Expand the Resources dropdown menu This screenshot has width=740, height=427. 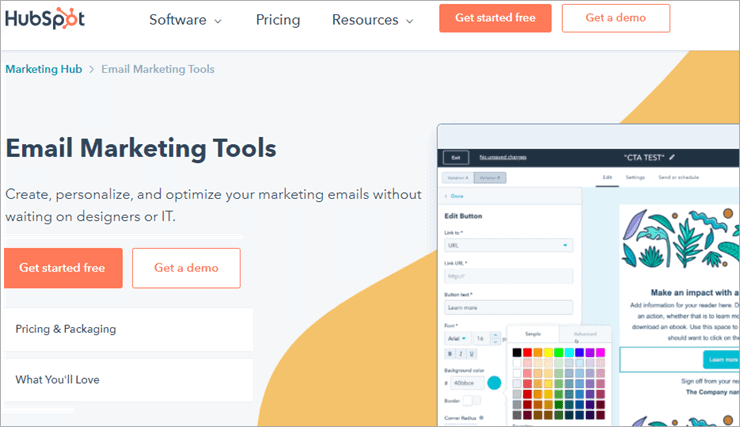(x=372, y=20)
